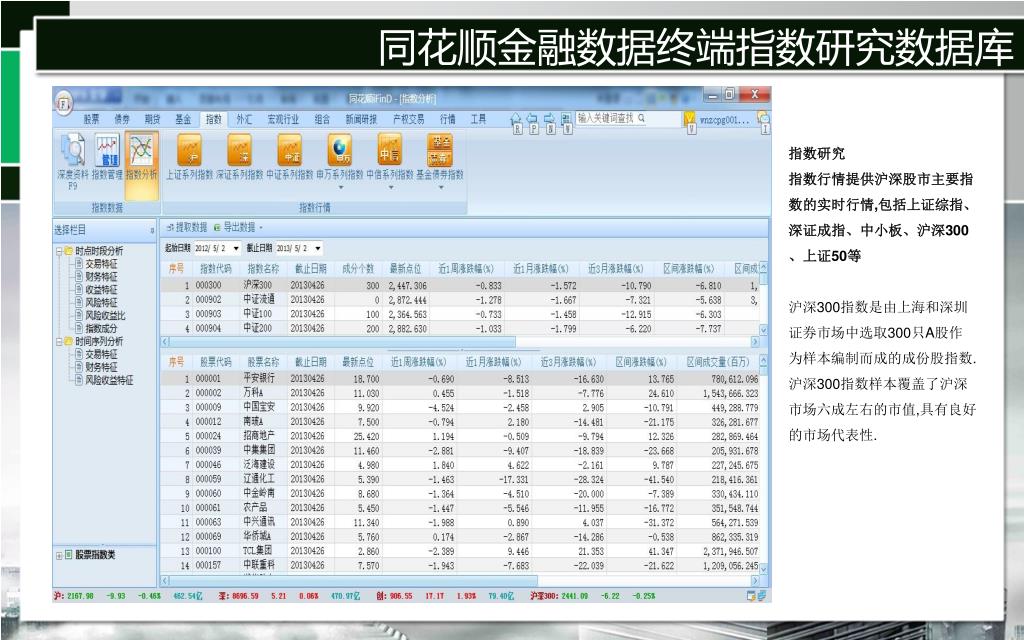The image size is (1024, 640).
Task: Open the 导出数据 dropdown arrow
Action: pos(261,228)
